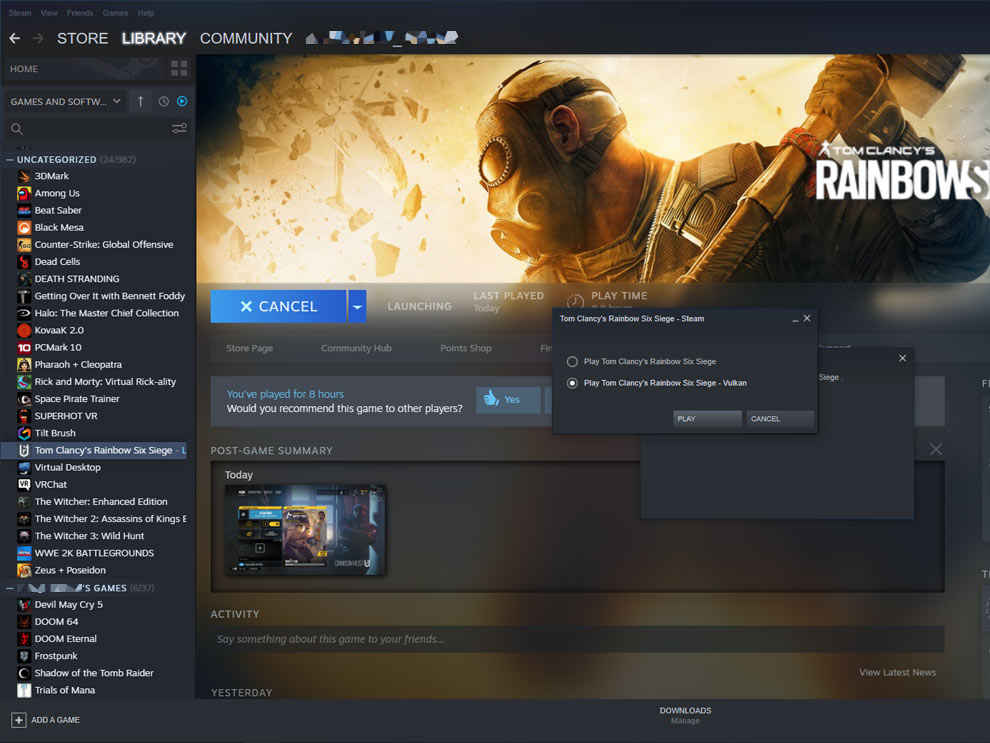Click the Black Mesa game icon
Image resolution: width=990 pixels, height=743 pixels.
pyautogui.click(x=24, y=227)
